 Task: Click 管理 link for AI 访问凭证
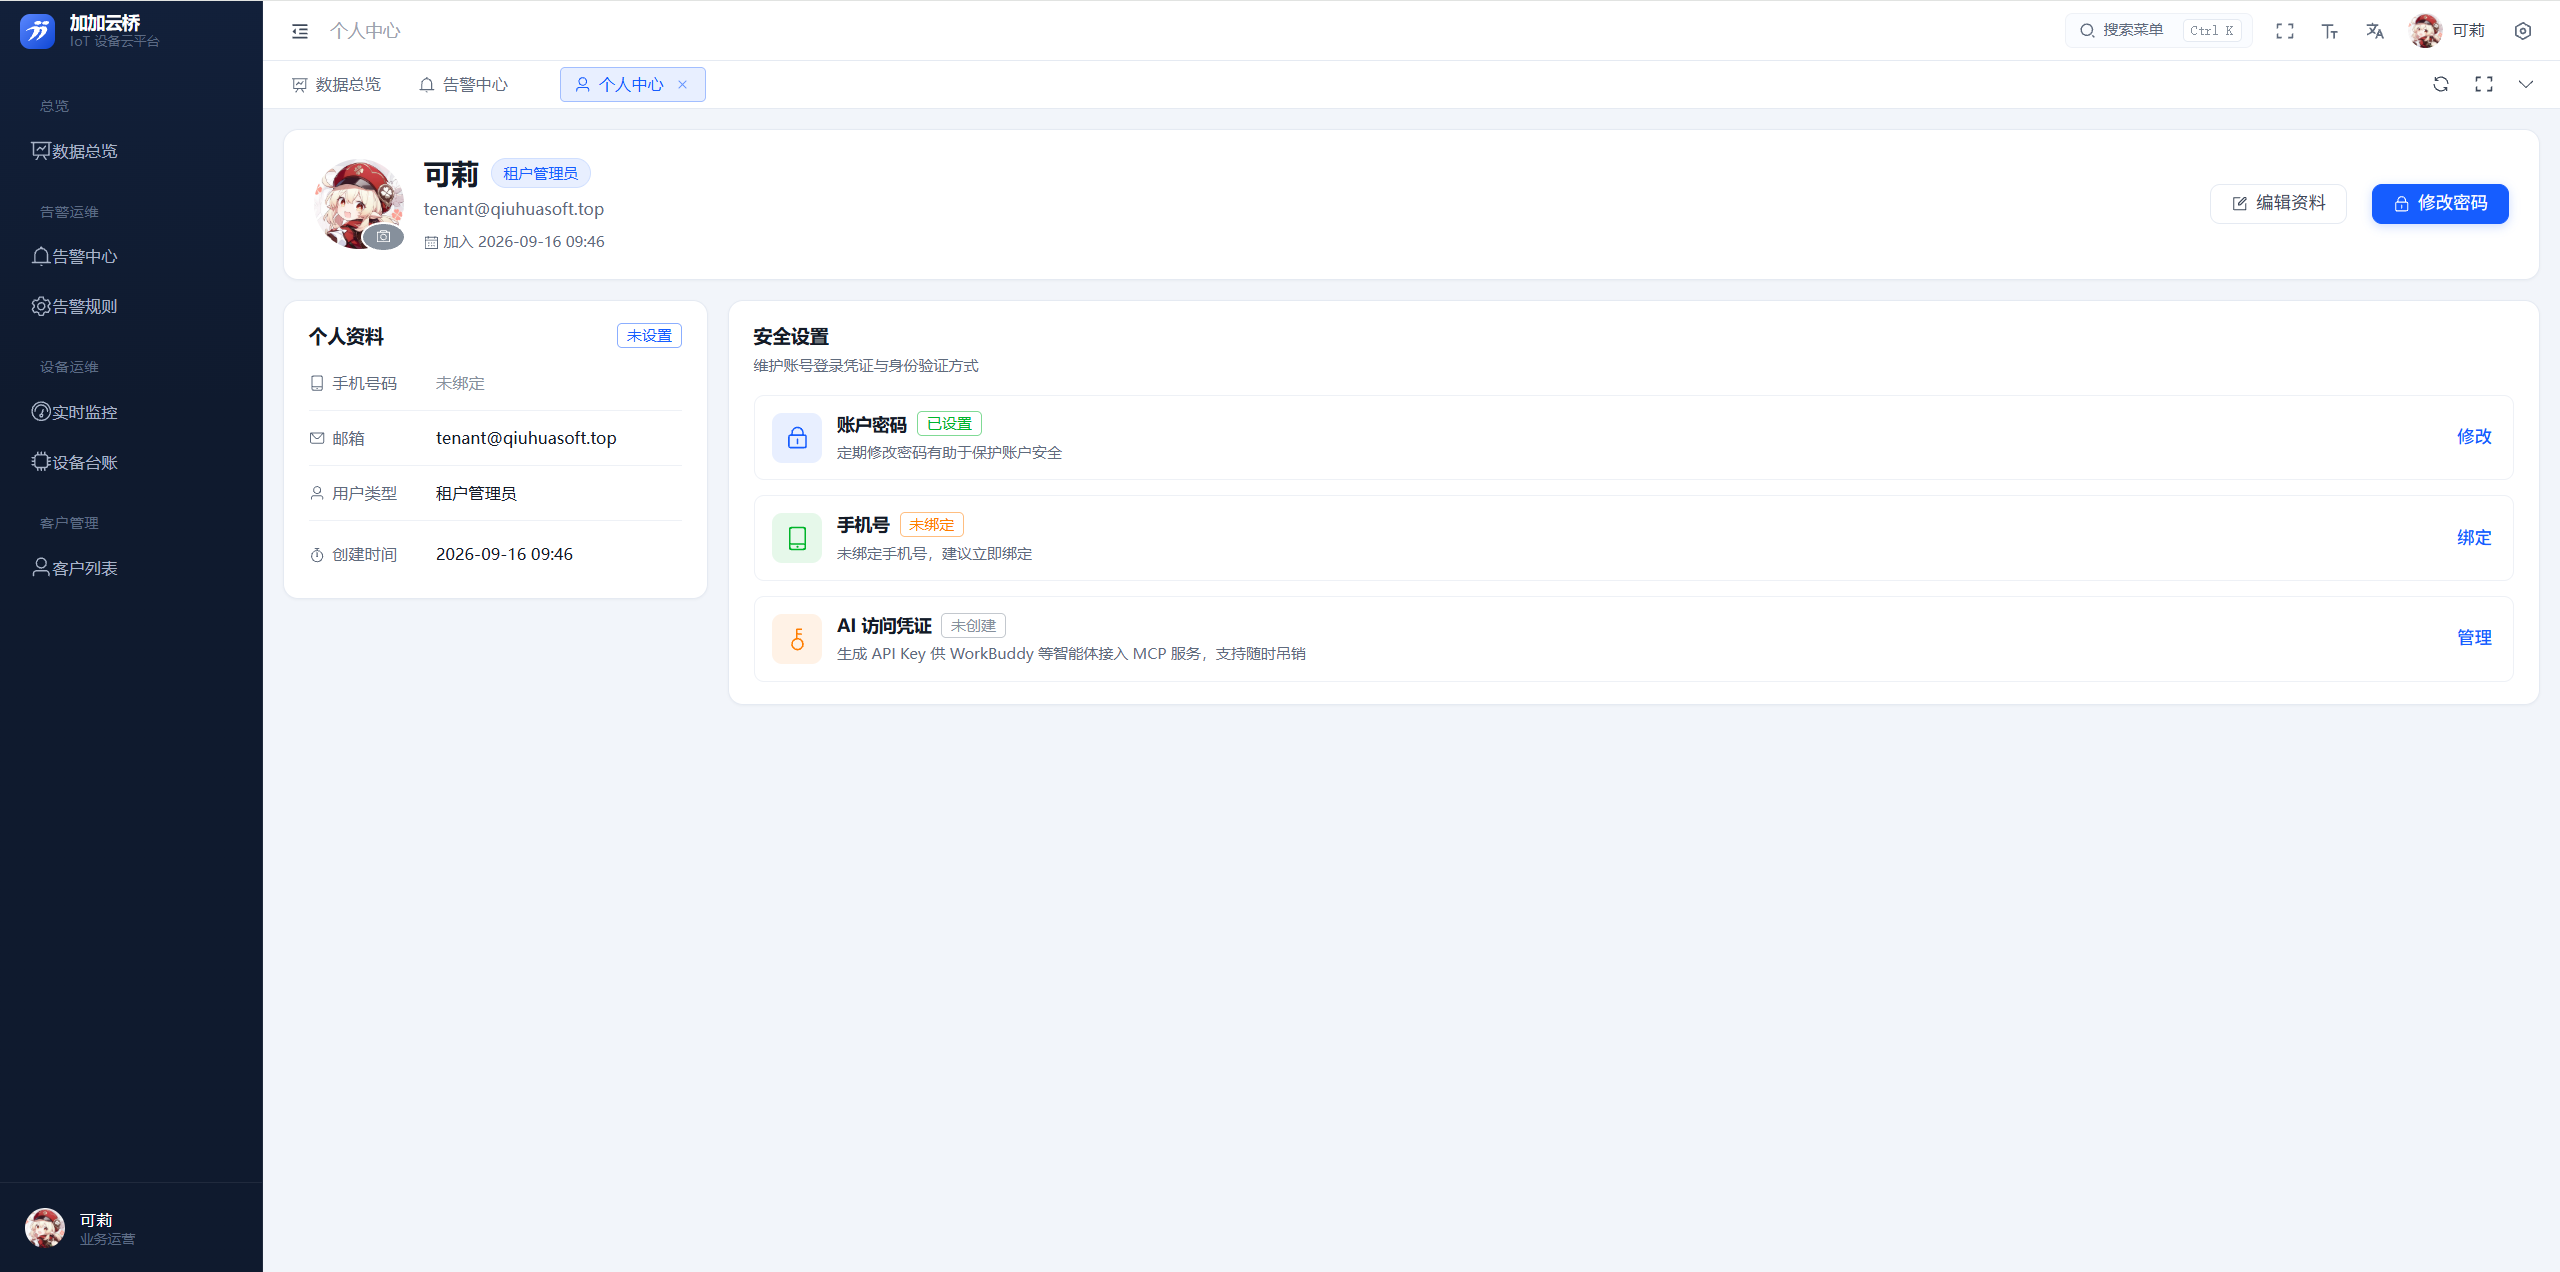click(x=2474, y=638)
